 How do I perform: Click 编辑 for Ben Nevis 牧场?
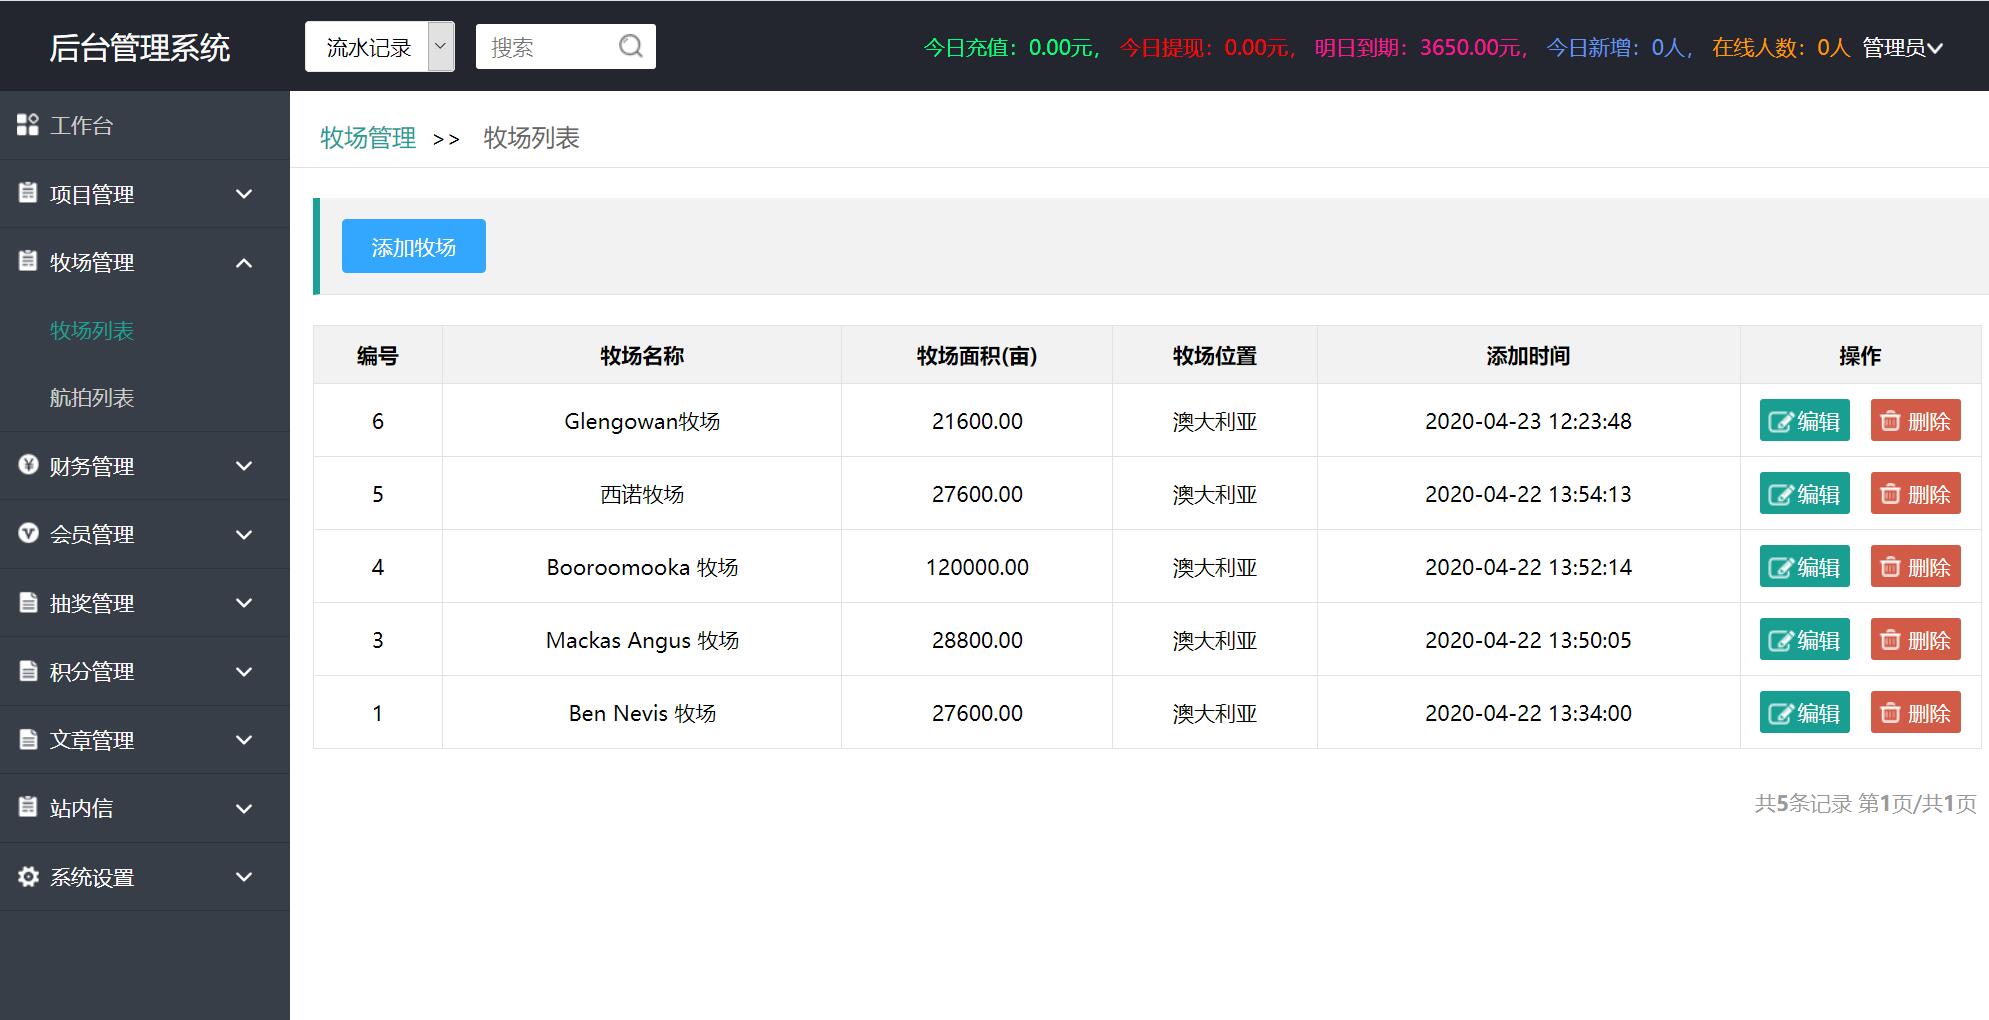[1803, 712]
